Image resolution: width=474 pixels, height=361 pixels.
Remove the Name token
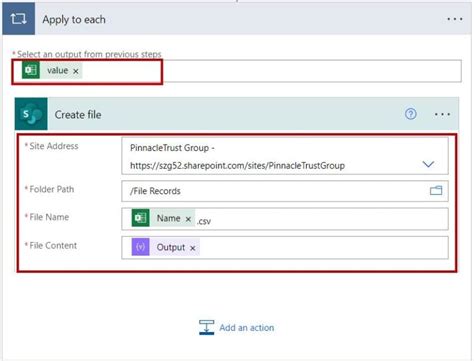pyautogui.click(x=188, y=219)
